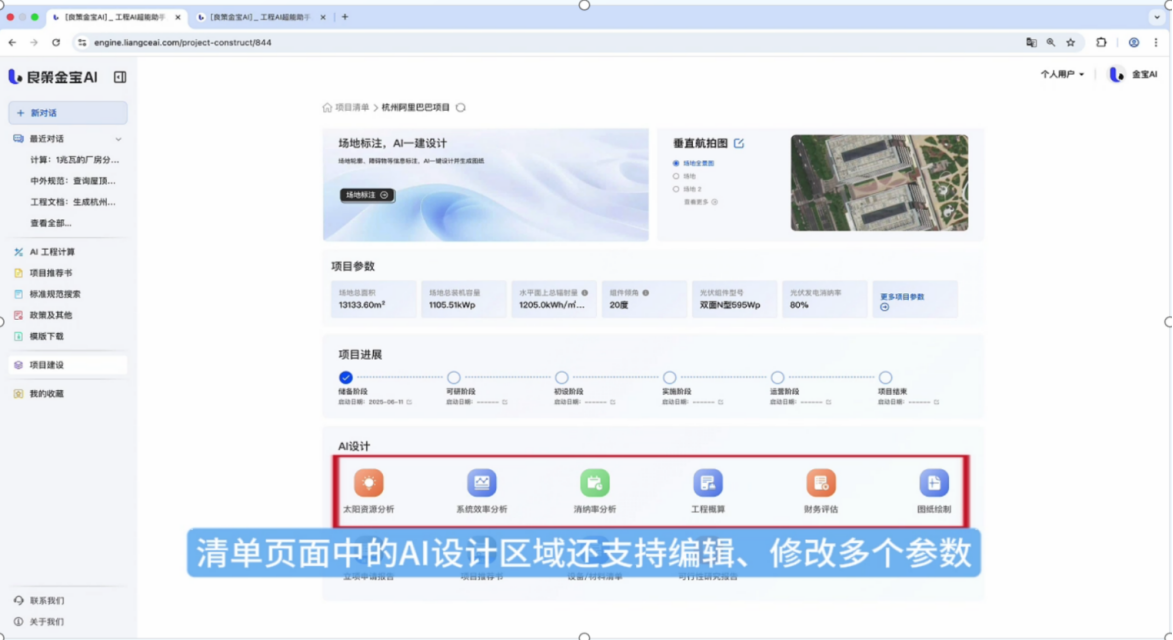1173x640 pixels.
Task: Click 场地标注 site annotation button
Action: [367, 195]
